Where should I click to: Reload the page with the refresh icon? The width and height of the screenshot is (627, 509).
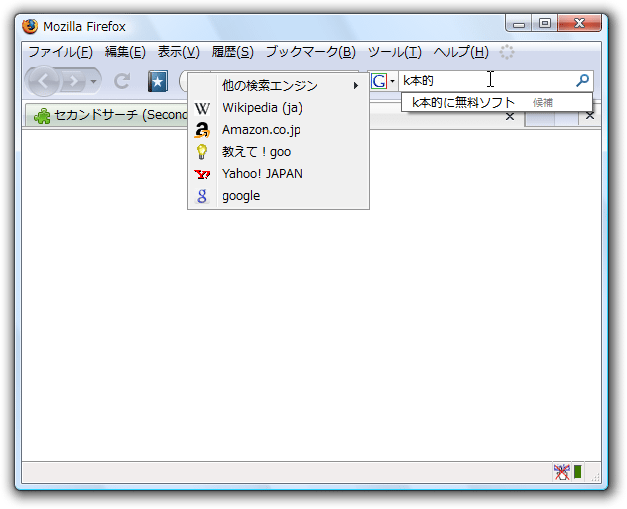pyautogui.click(x=122, y=81)
